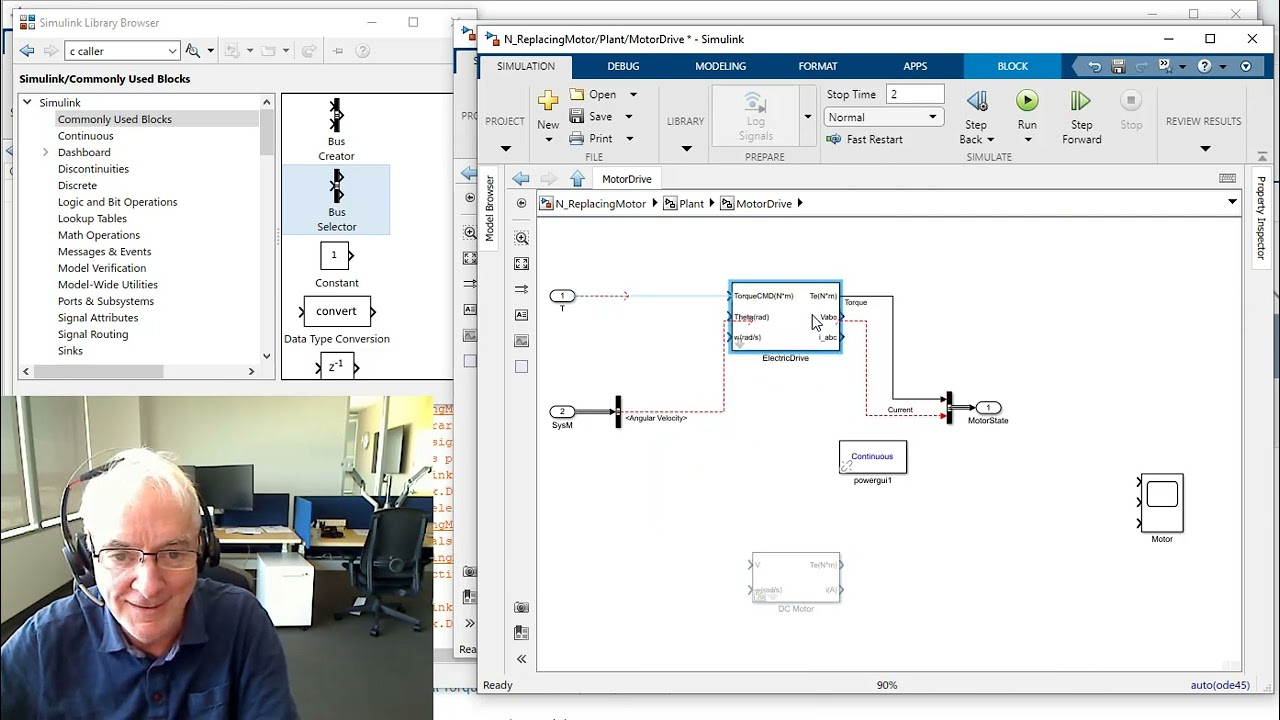This screenshot has width=1280, height=720.
Task: Click the Save disk icon
Action: (577, 116)
